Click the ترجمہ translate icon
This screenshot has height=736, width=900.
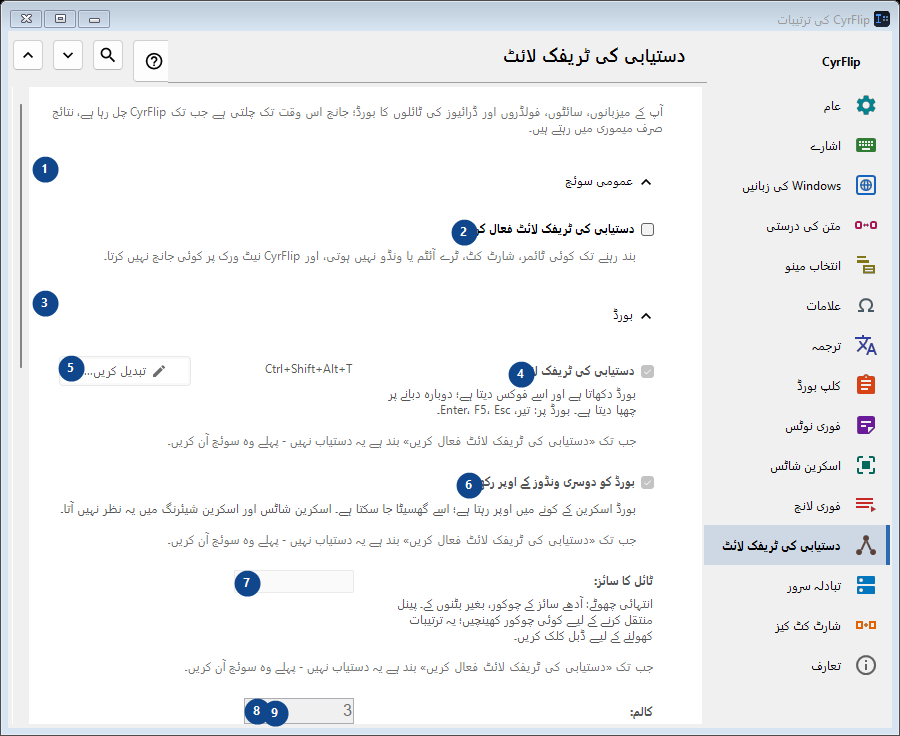pos(866,345)
